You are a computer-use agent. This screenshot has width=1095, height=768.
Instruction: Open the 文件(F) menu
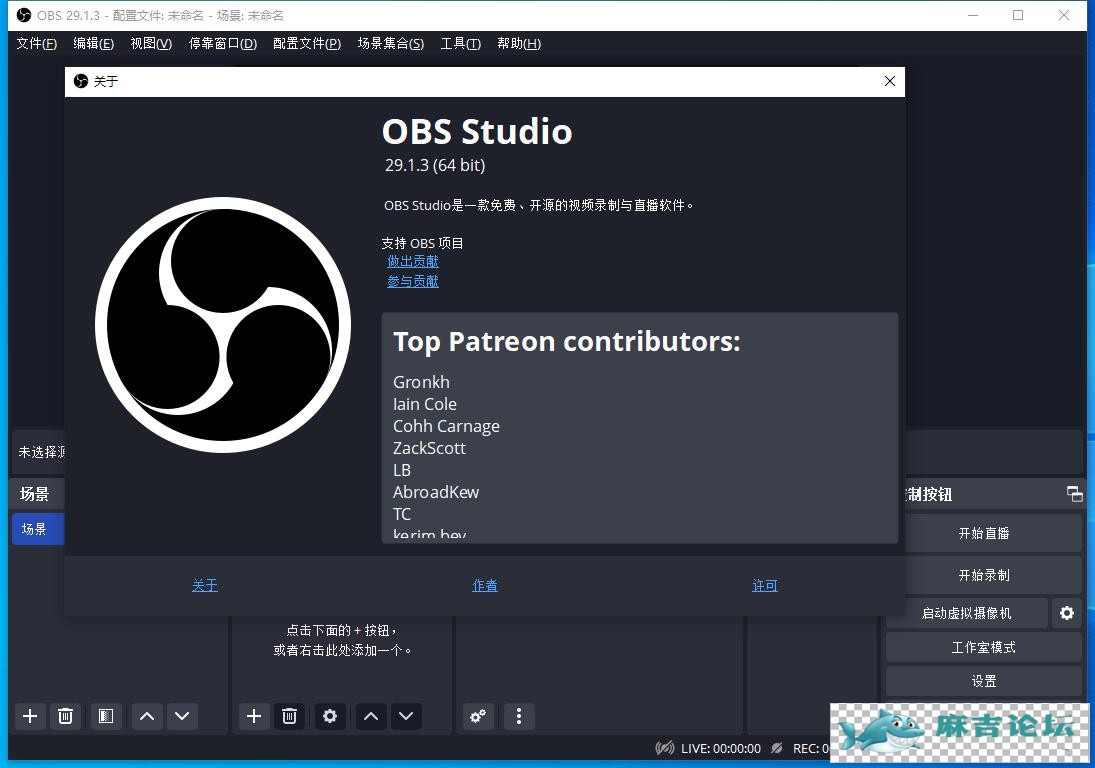pos(36,43)
